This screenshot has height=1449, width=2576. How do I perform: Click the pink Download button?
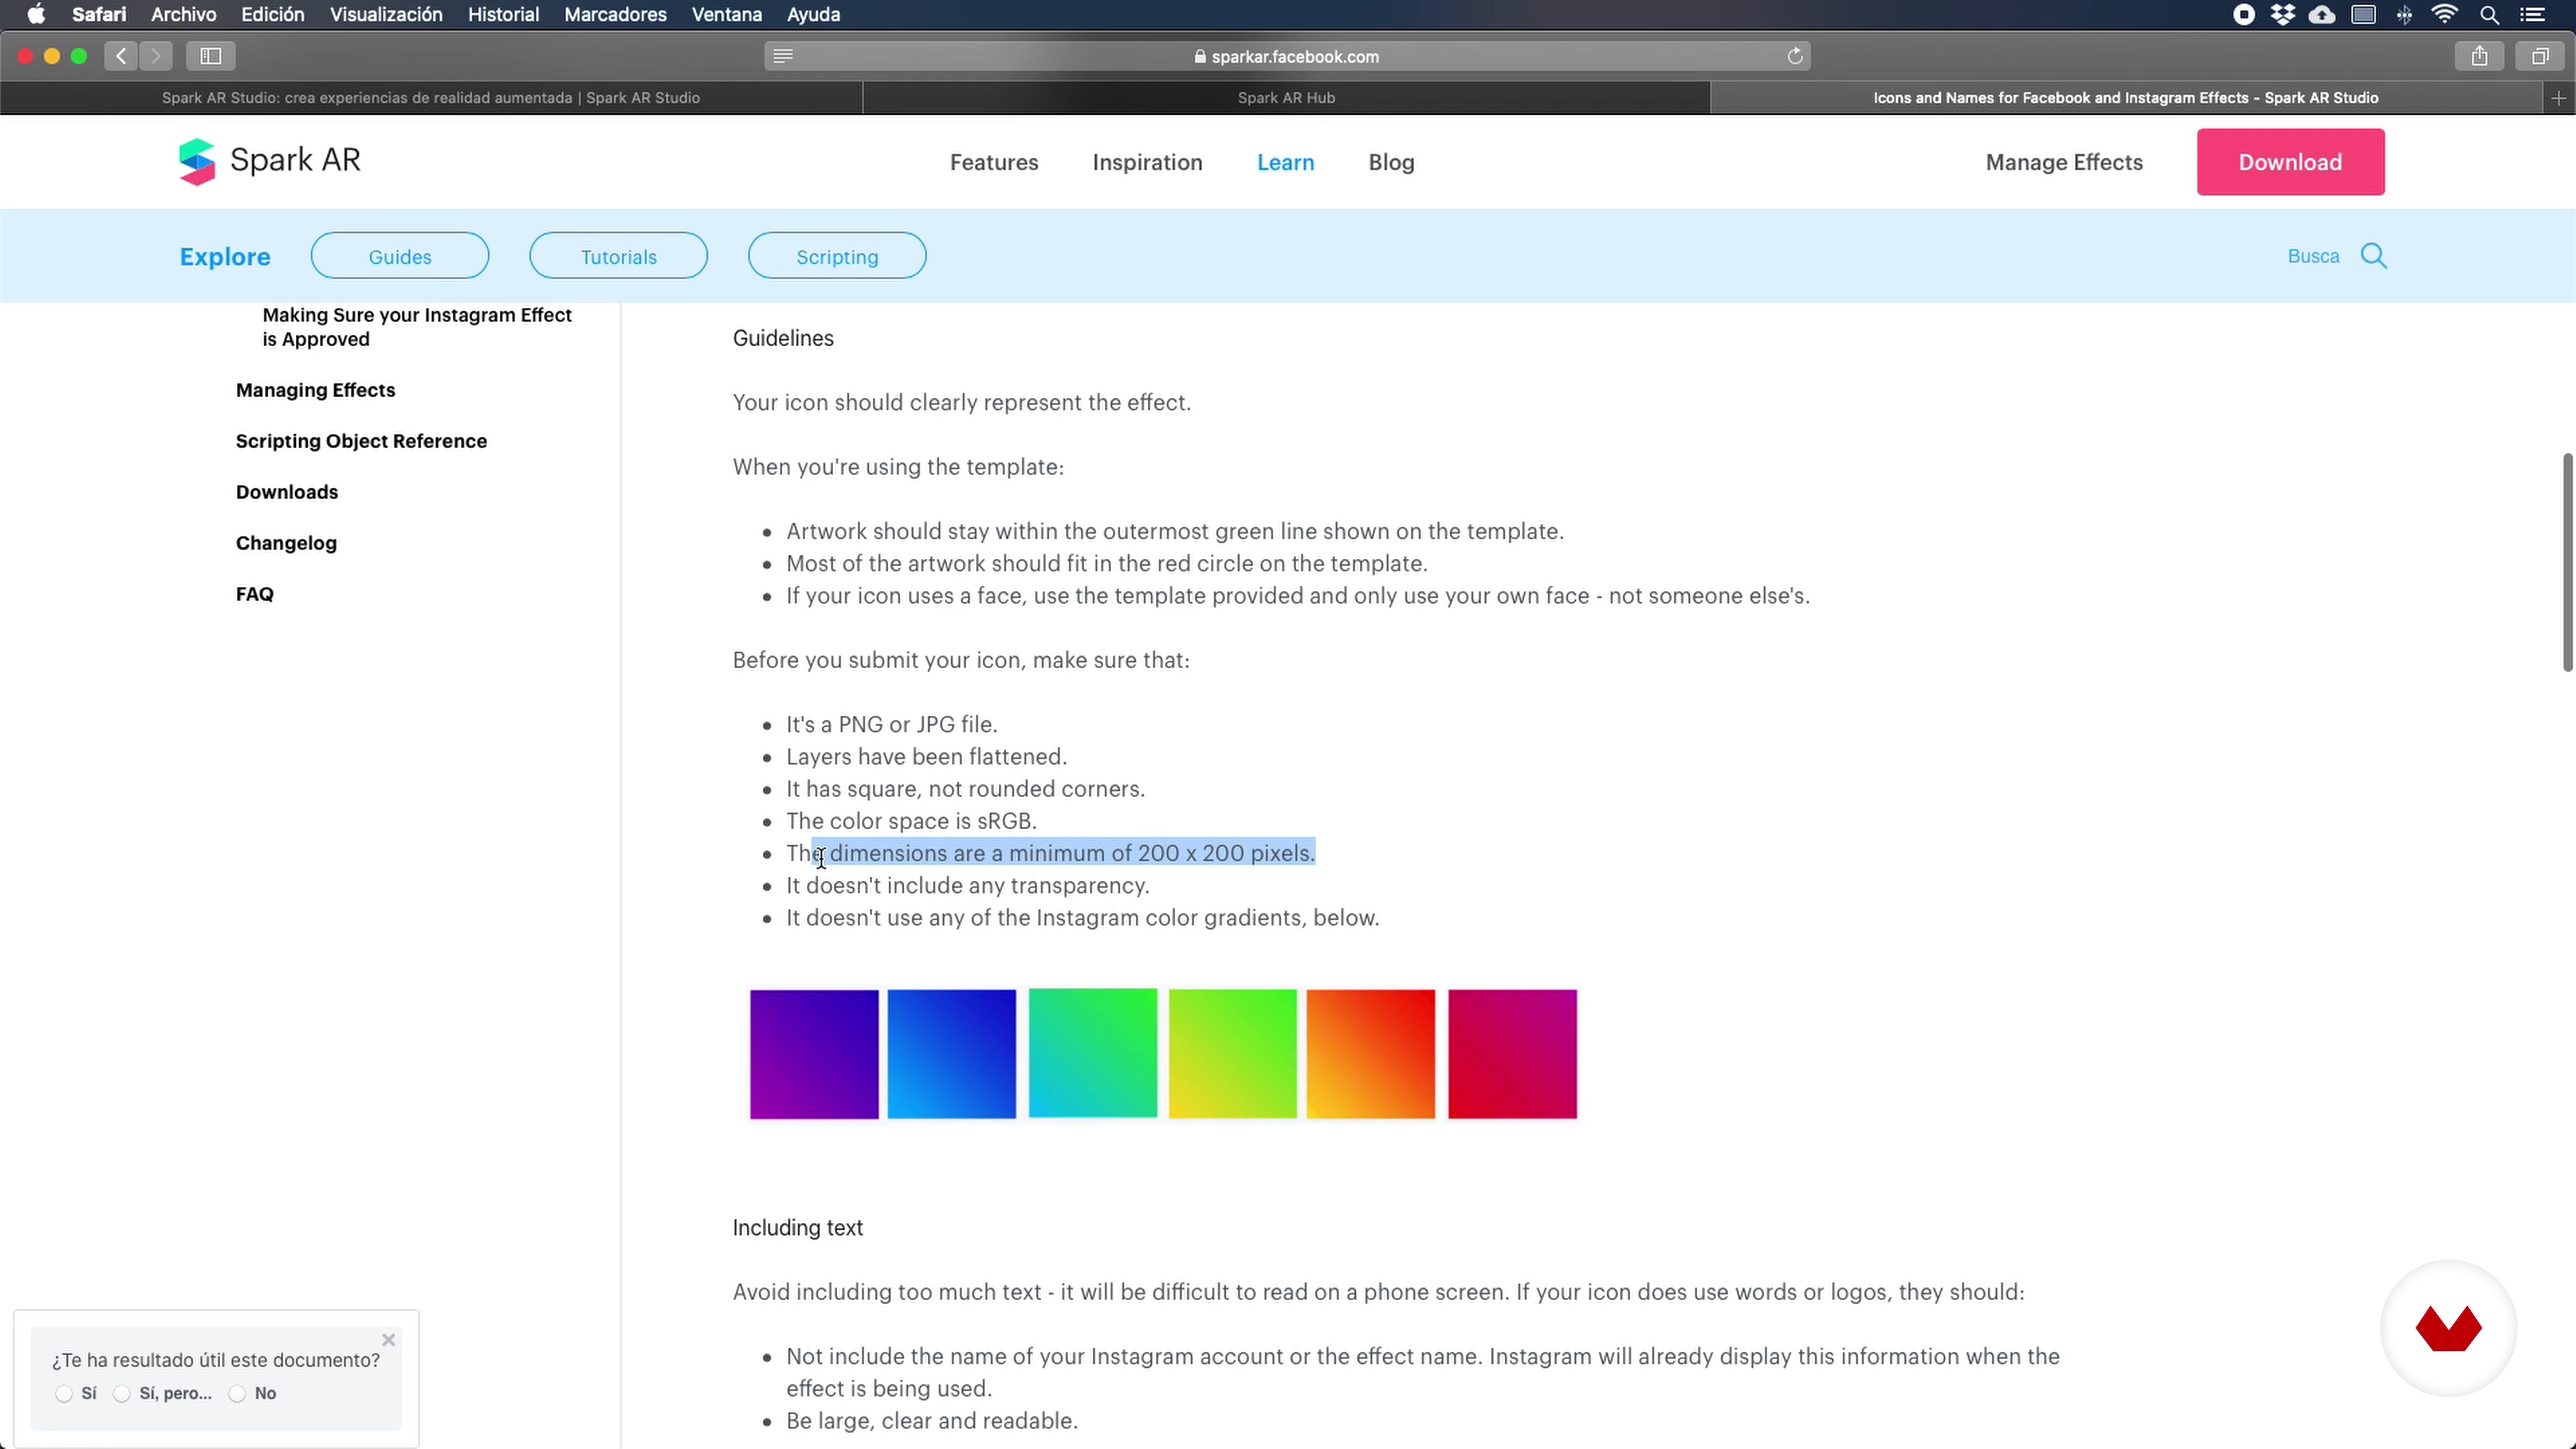(2290, 162)
